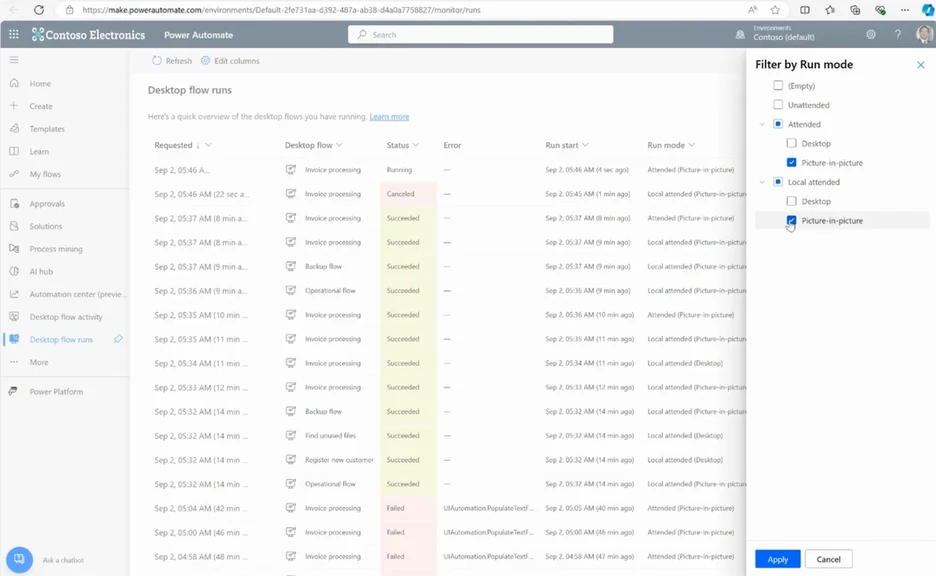The height and width of the screenshot is (576, 936).
Task: Open the Learn more link
Action: [x=390, y=116]
